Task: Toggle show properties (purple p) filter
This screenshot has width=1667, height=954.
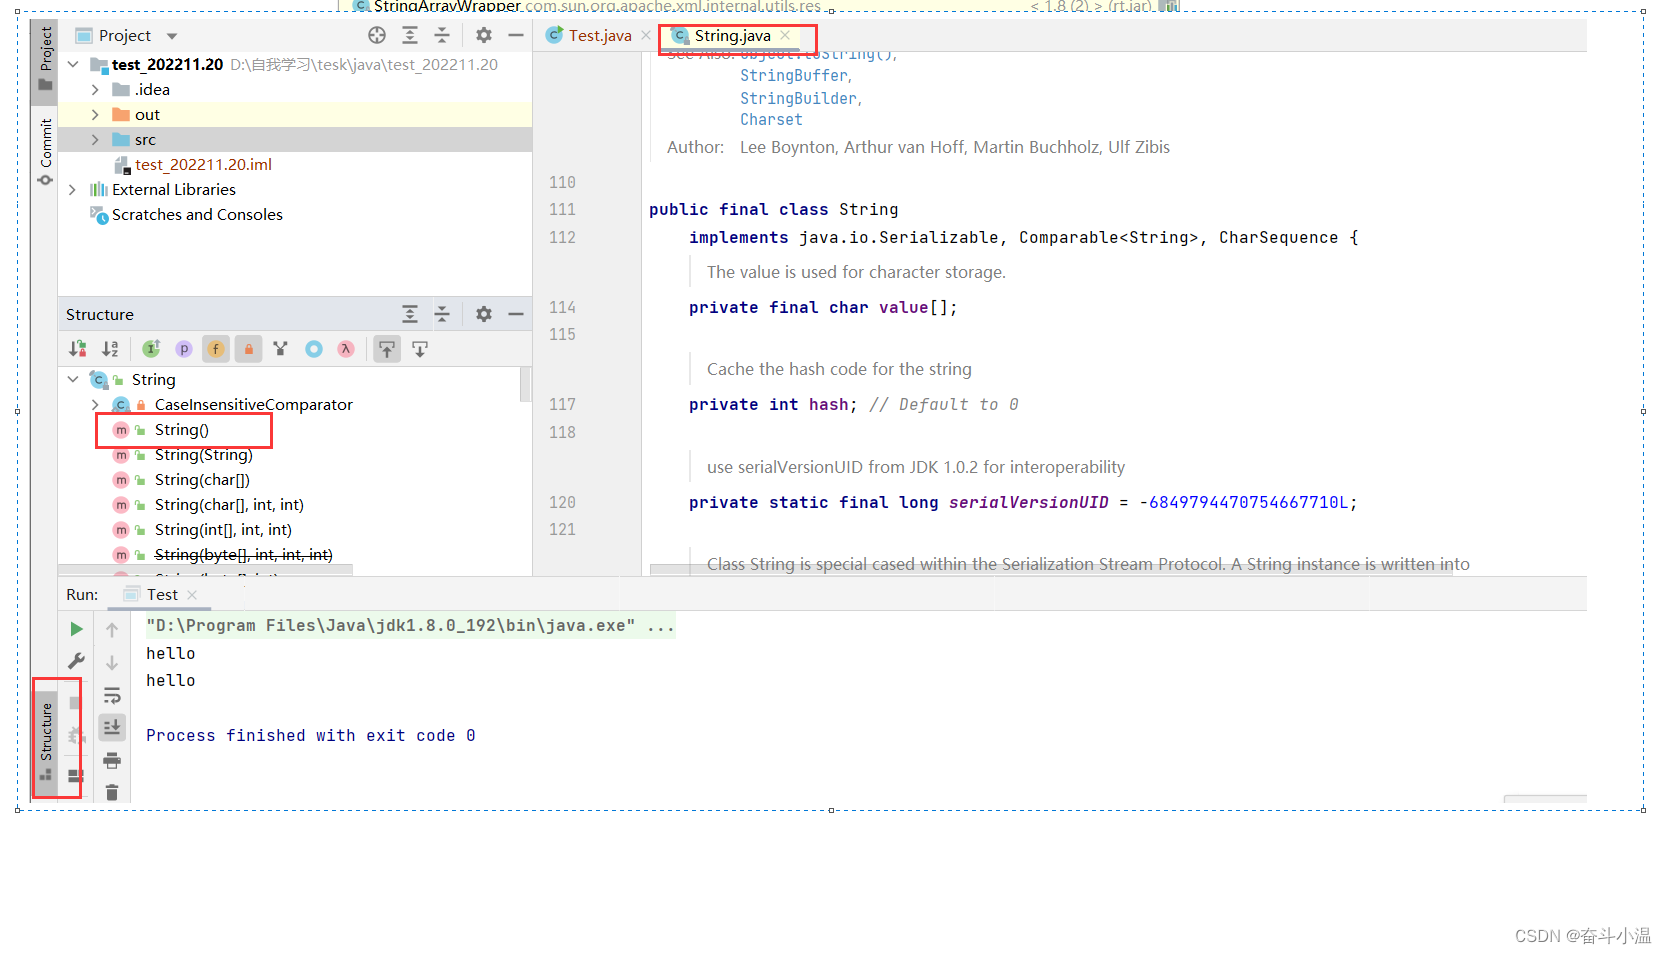Action: (x=184, y=349)
